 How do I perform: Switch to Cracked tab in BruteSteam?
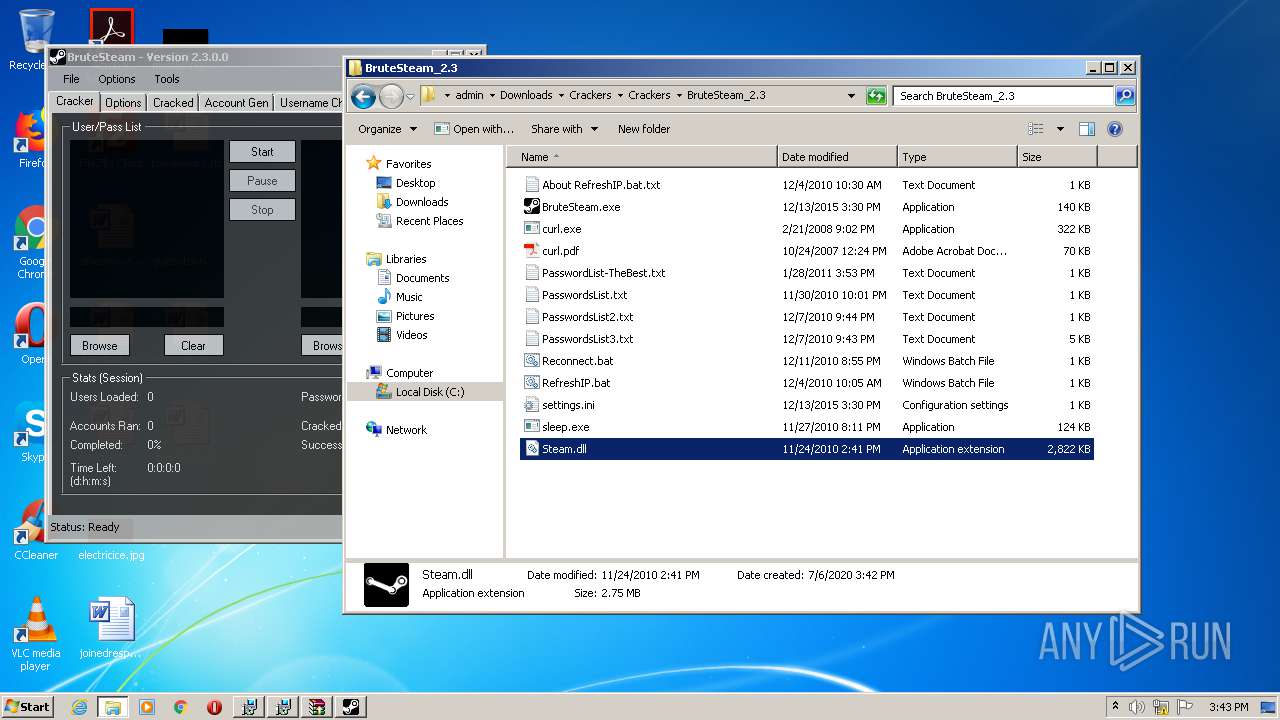[173, 103]
